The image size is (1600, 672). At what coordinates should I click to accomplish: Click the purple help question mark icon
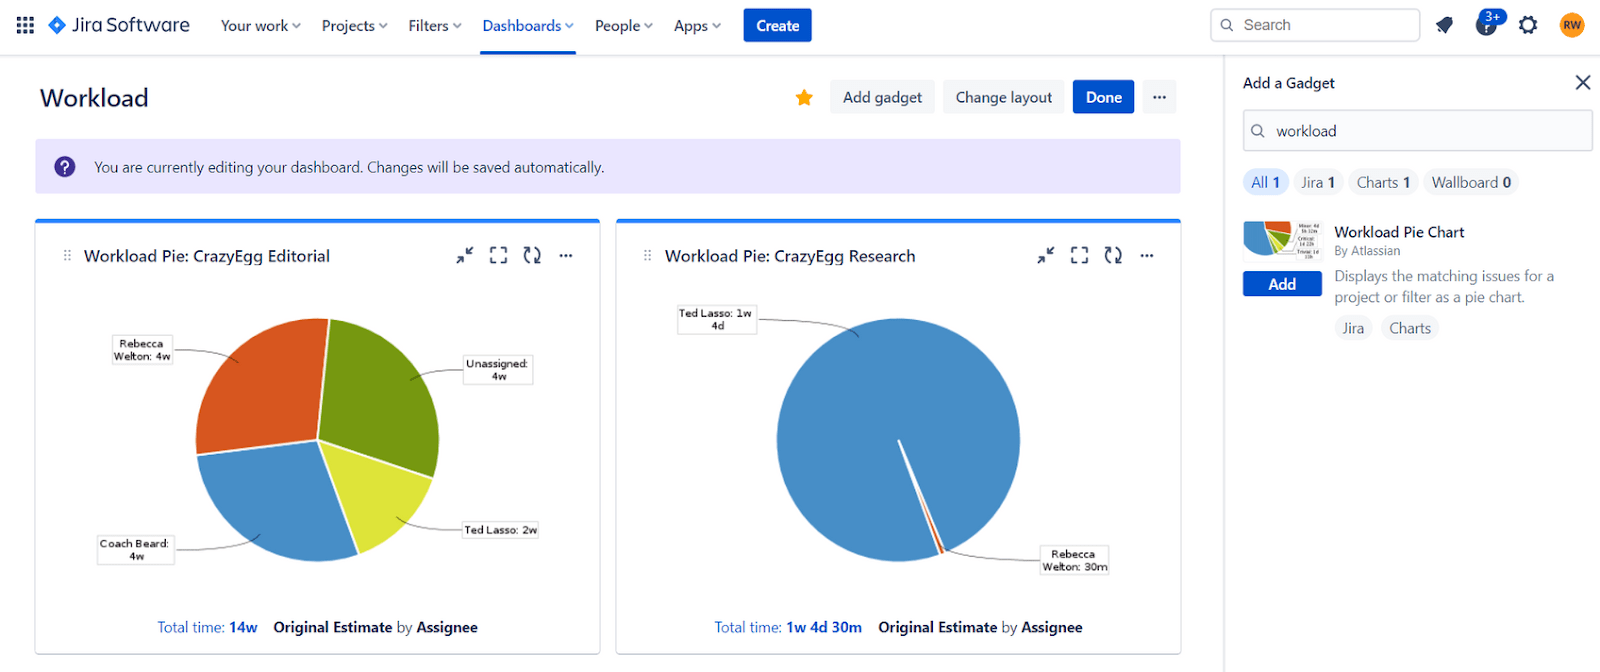[x=65, y=167]
